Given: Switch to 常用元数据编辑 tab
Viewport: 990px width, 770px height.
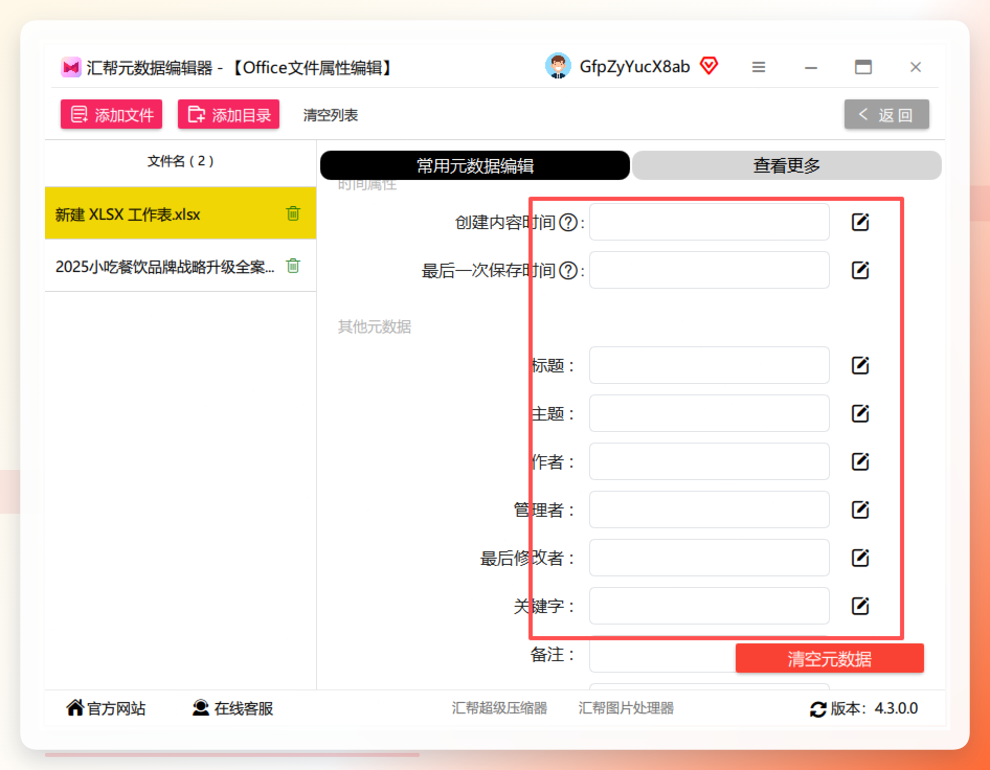Looking at the screenshot, I should coord(475,165).
